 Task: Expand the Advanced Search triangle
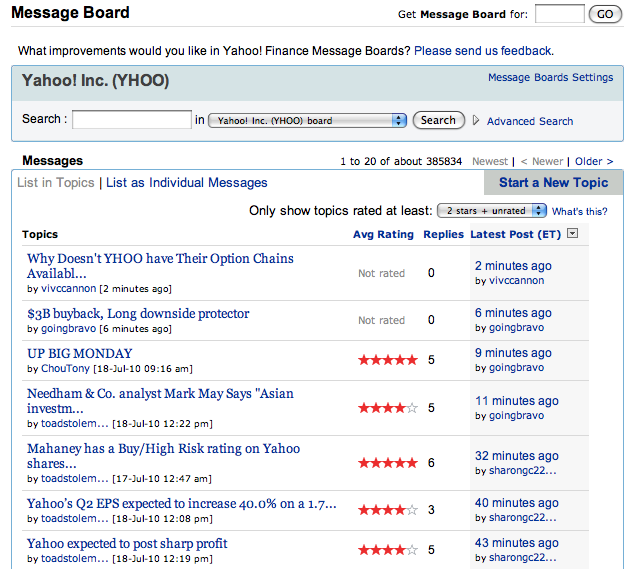(x=476, y=120)
